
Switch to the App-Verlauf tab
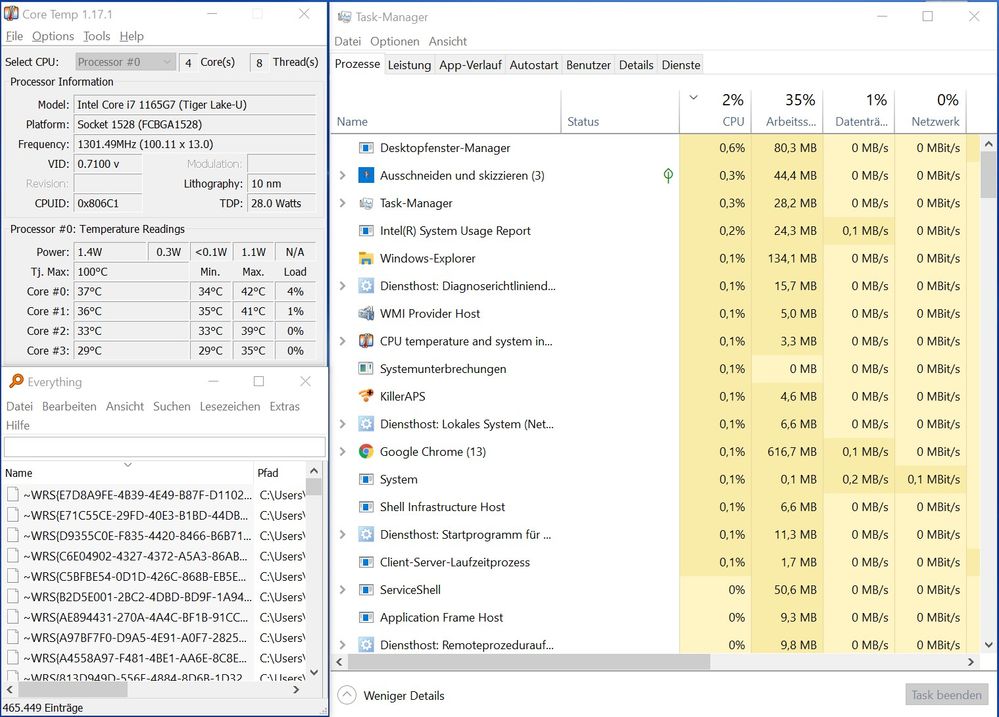pos(470,65)
